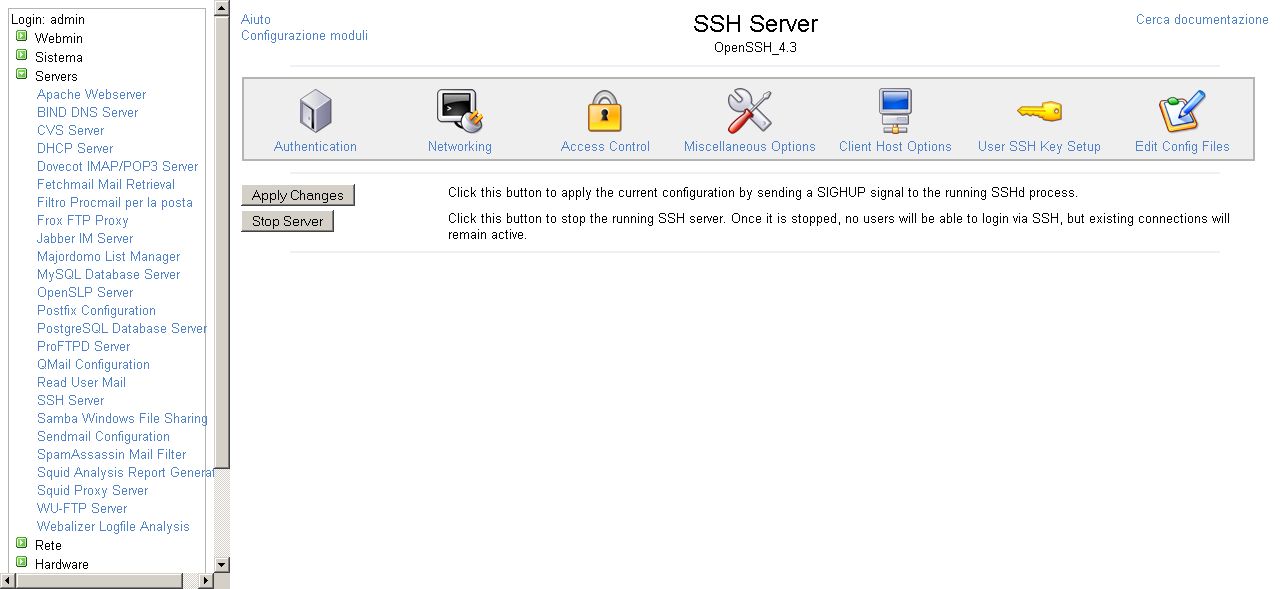Open the Authentication server tower icon

click(x=315, y=111)
